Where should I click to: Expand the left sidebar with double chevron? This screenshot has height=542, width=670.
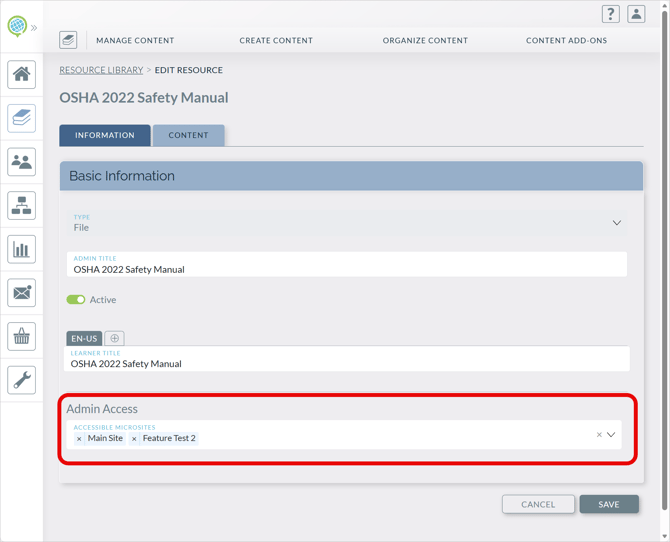pyautogui.click(x=34, y=27)
